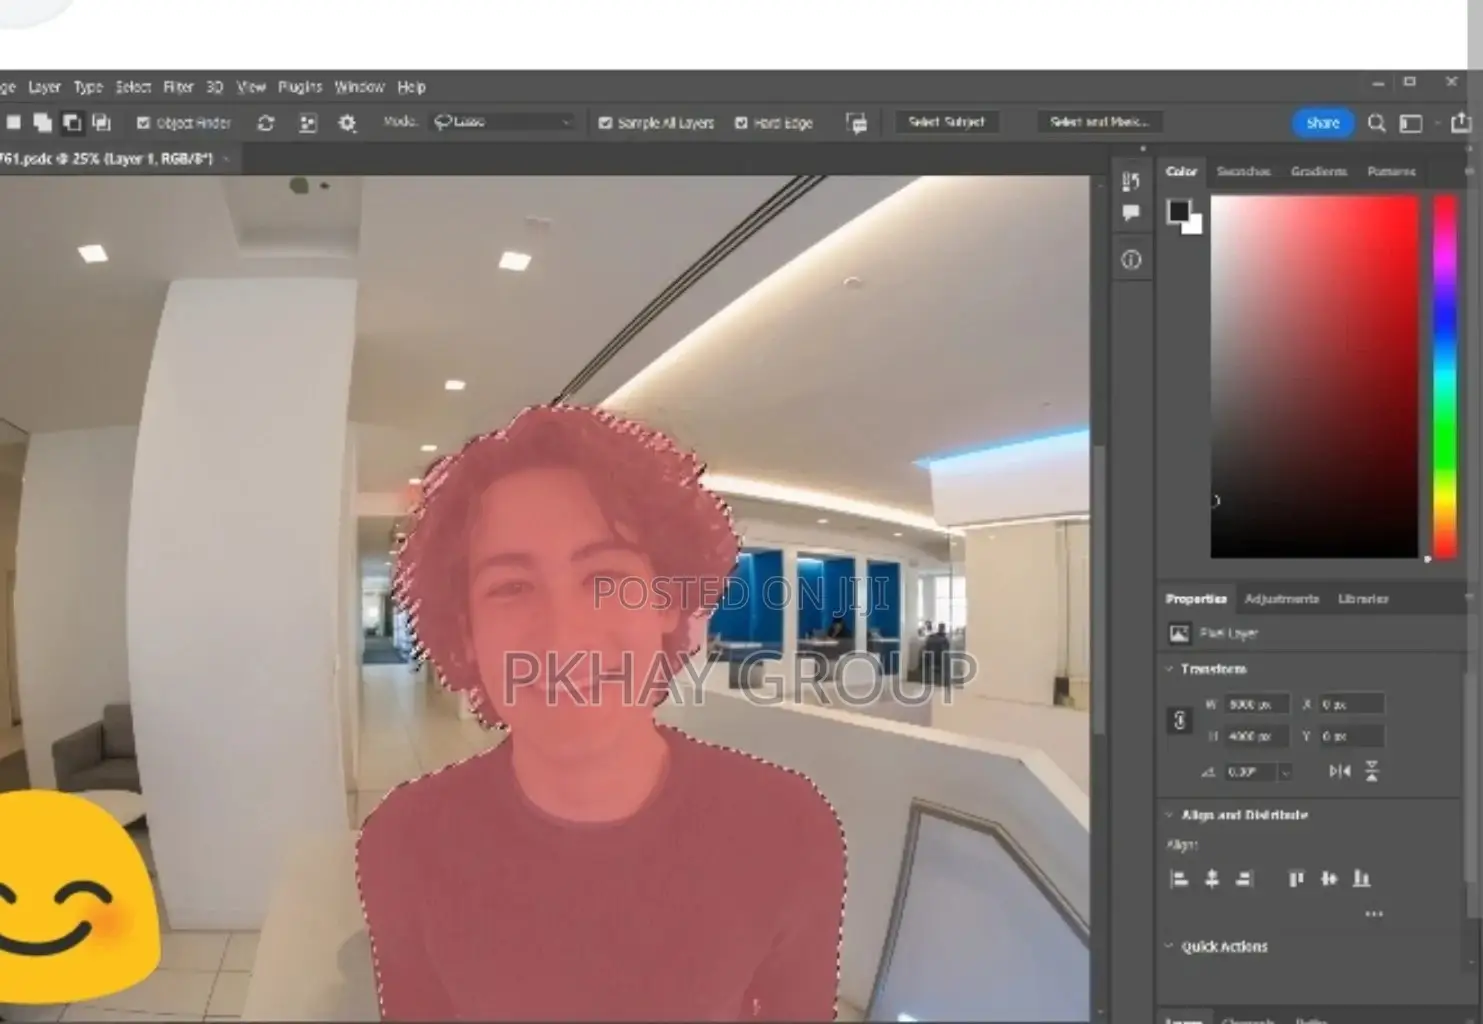Open the Color panel options menu
This screenshot has width=1483, height=1024.
[1468, 171]
